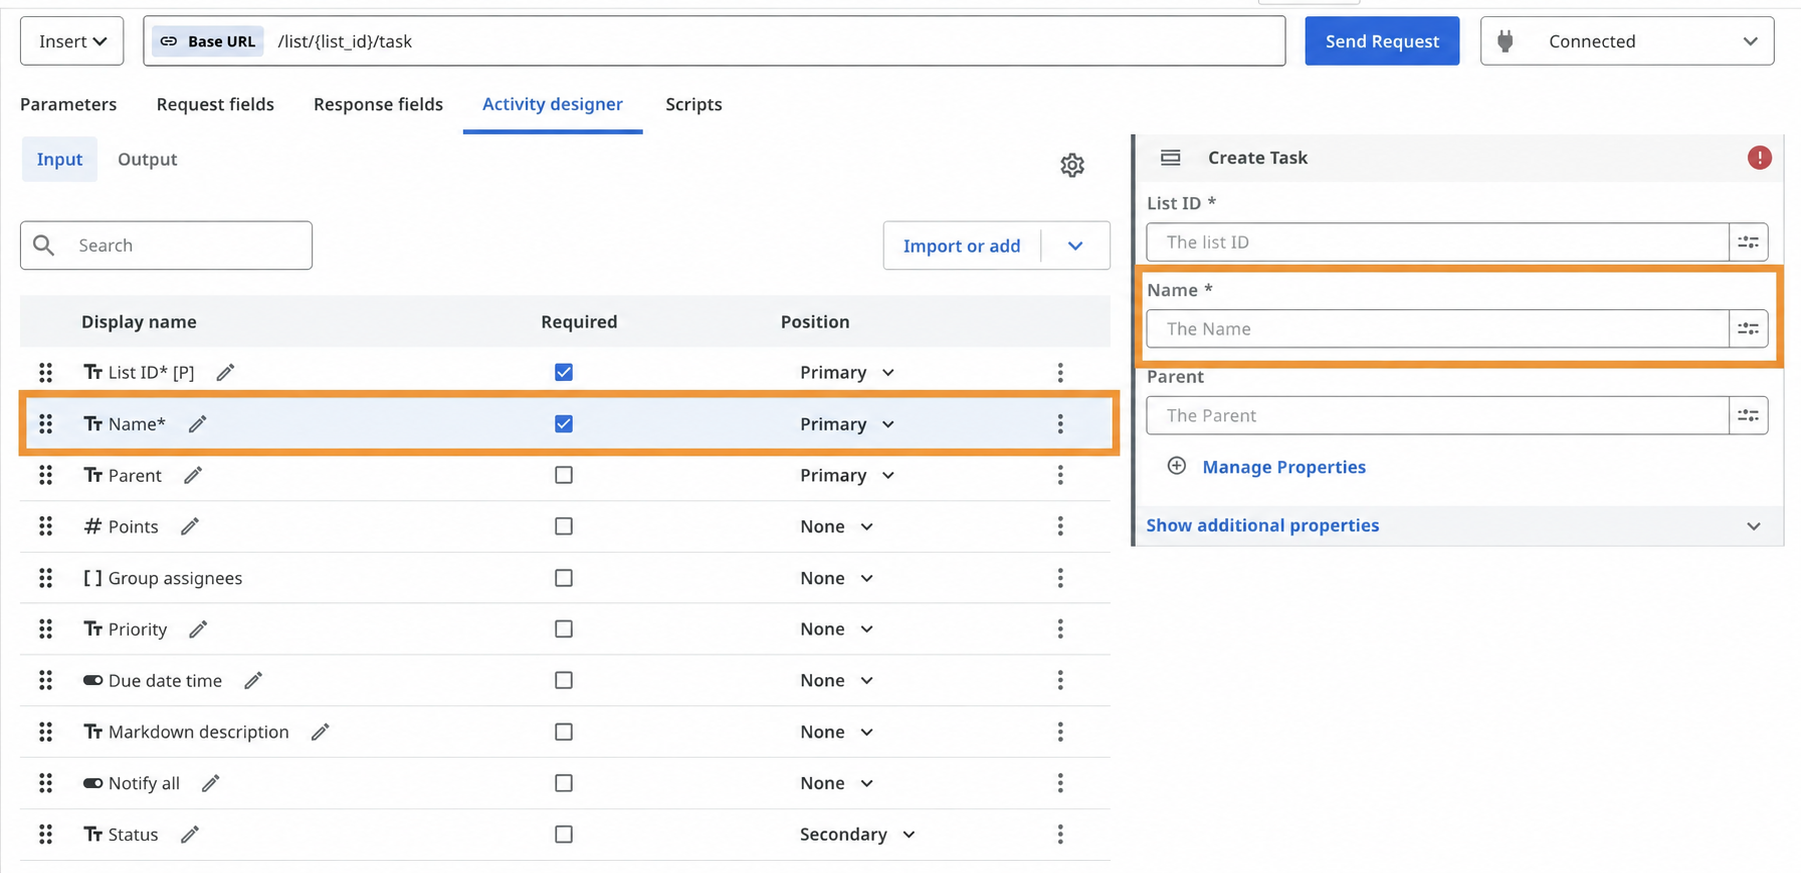Click the edit pencil next to Notify all

click(x=210, y=783)
